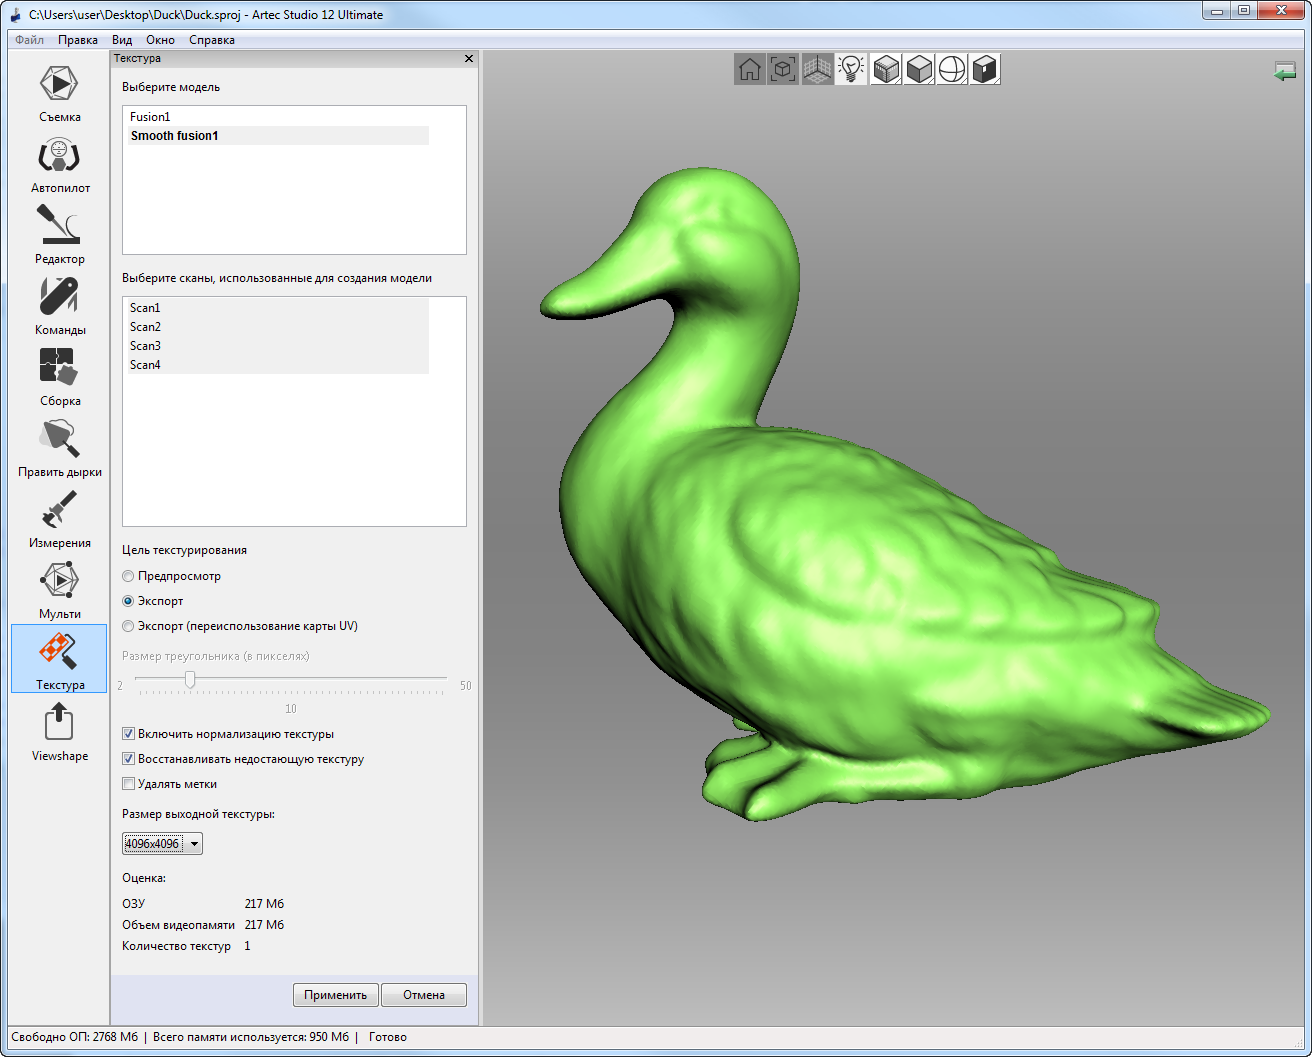
Task: Open the Съемка (Scan) panel icon
Action: tap(60, 85)
